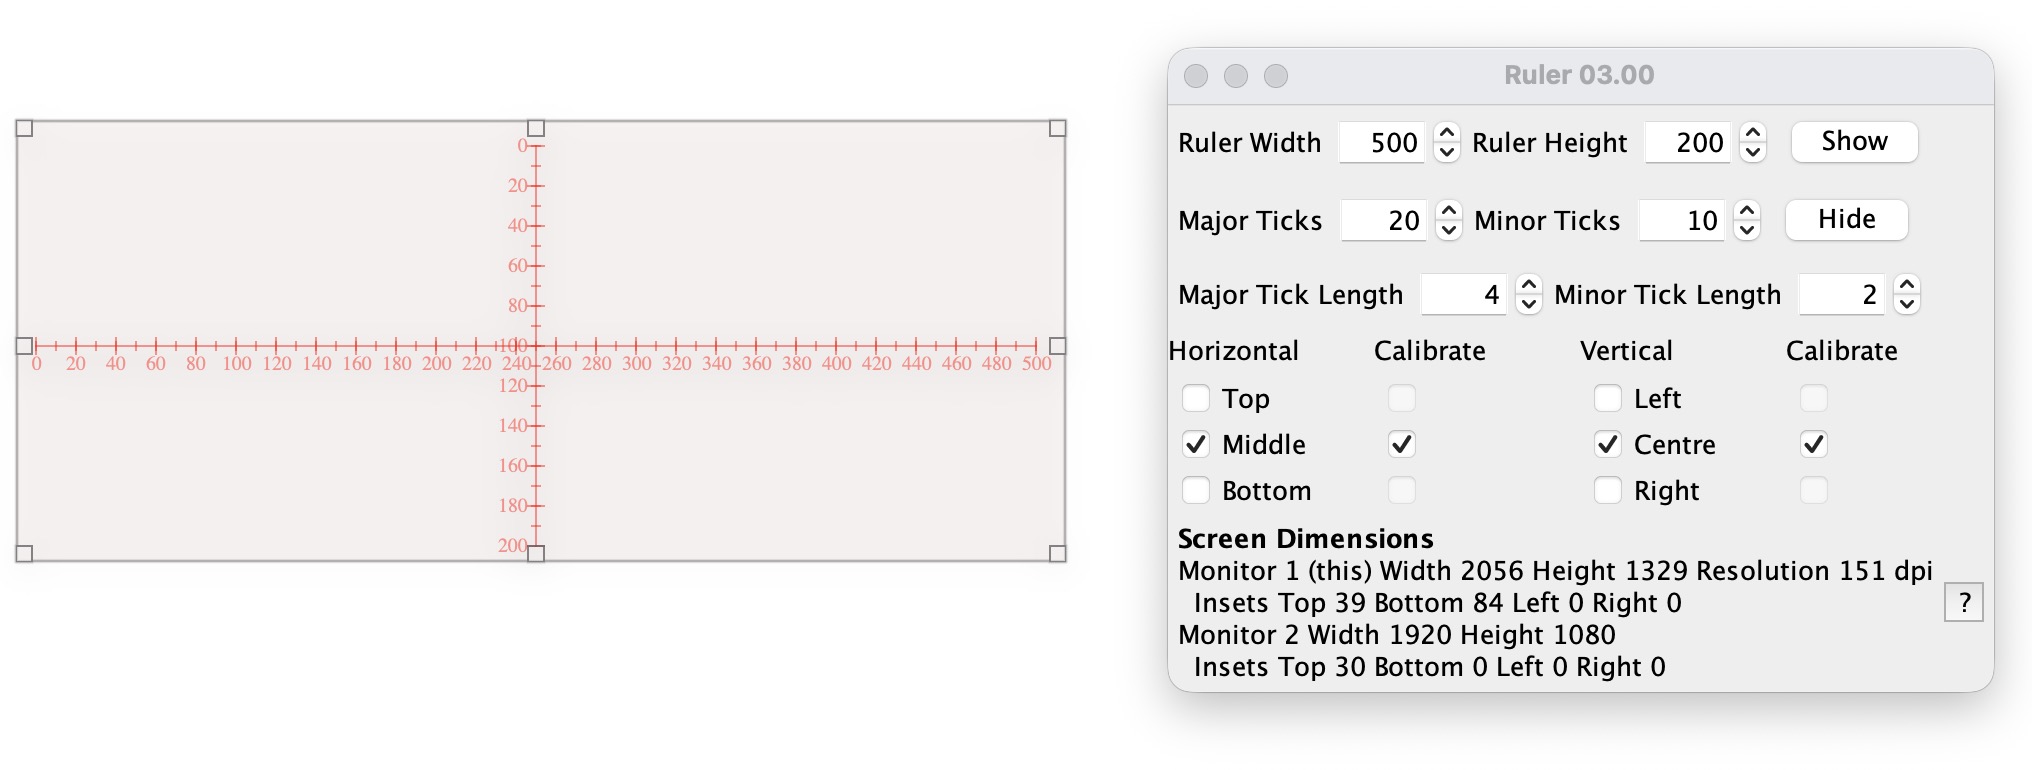2032x770 pixels.
Task: Disable Calibrate for the Centre ruler
Action: tap(1814, 444)
